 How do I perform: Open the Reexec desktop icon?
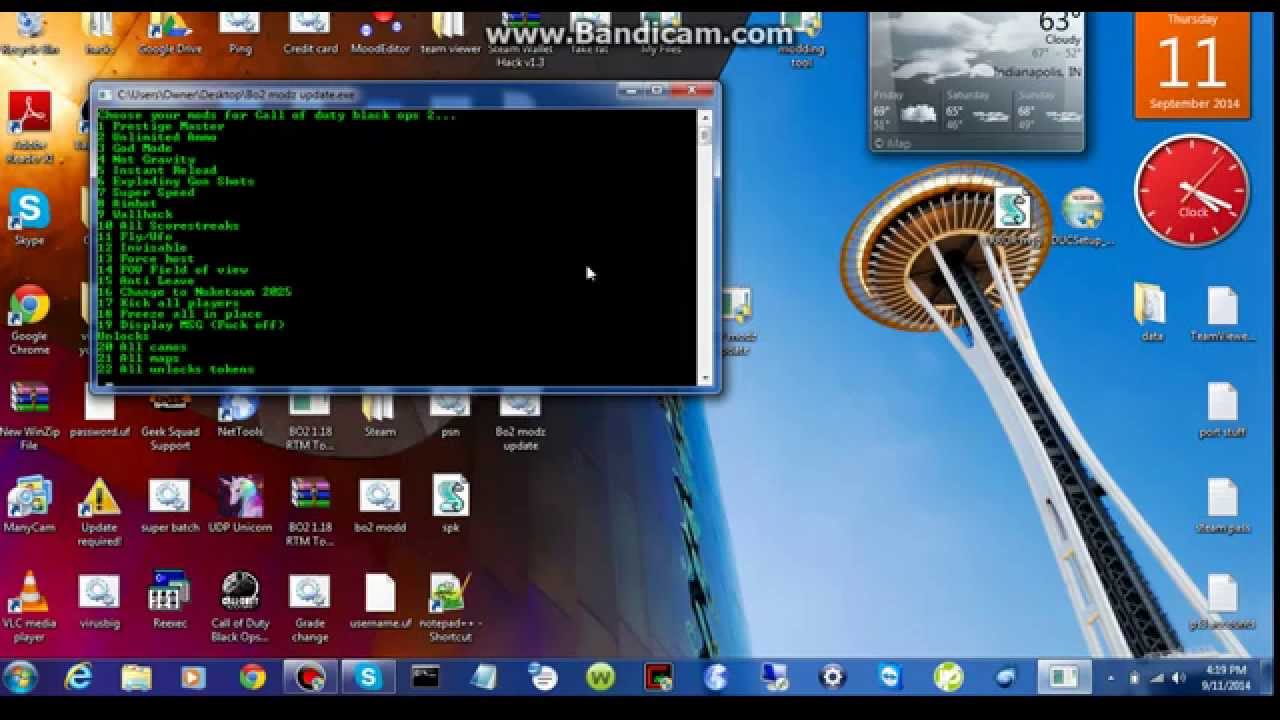point(170,600)
